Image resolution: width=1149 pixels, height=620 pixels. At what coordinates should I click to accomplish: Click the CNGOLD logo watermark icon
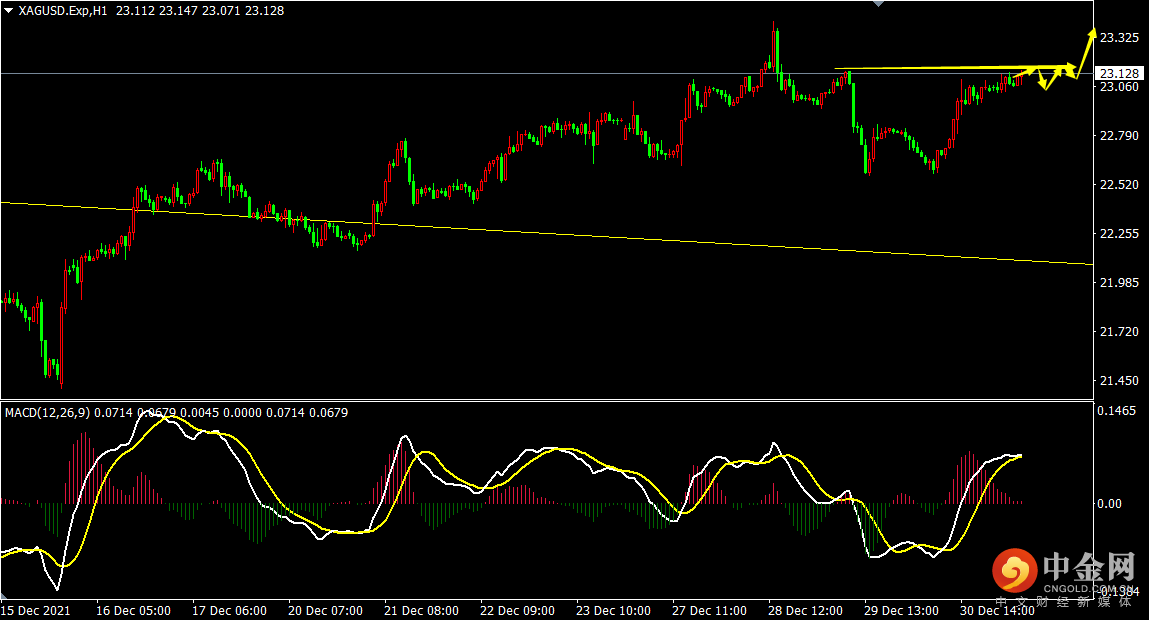point(1014,569)
